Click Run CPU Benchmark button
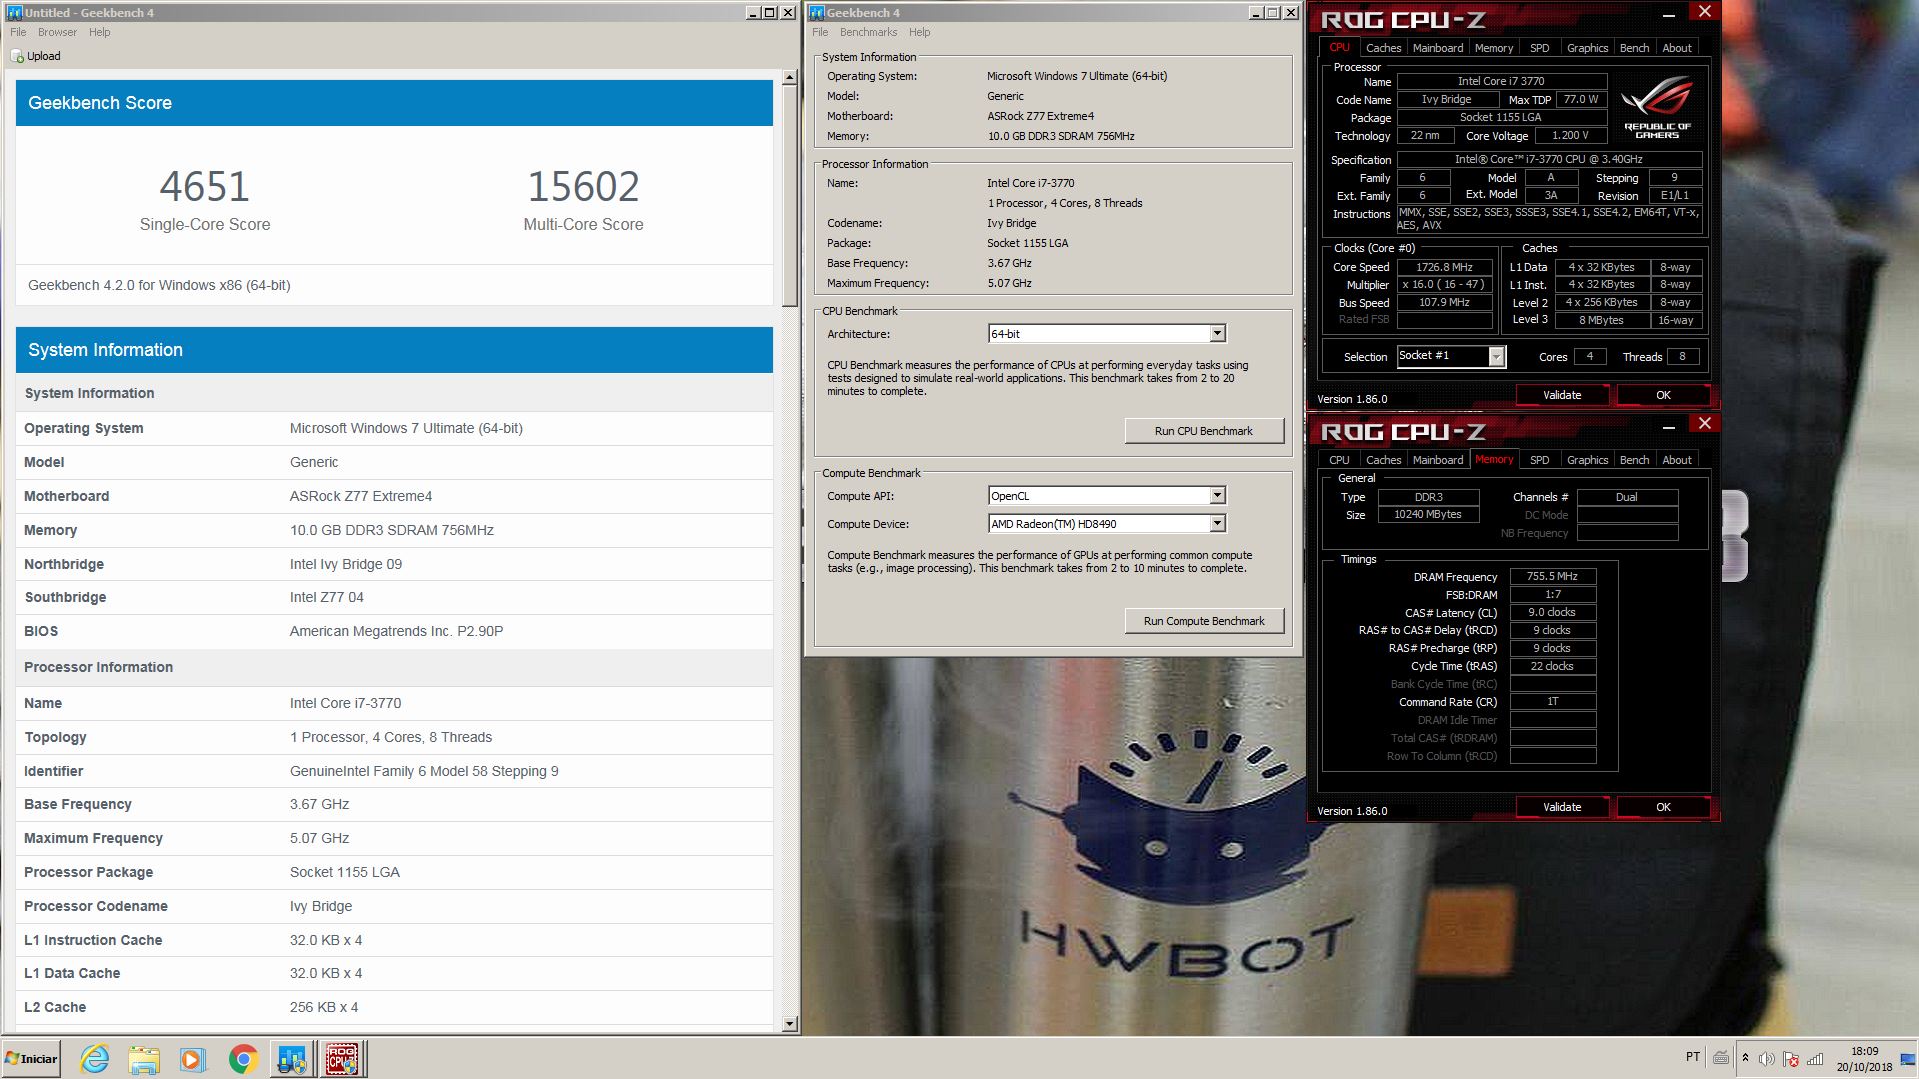 click(1204, 431)
